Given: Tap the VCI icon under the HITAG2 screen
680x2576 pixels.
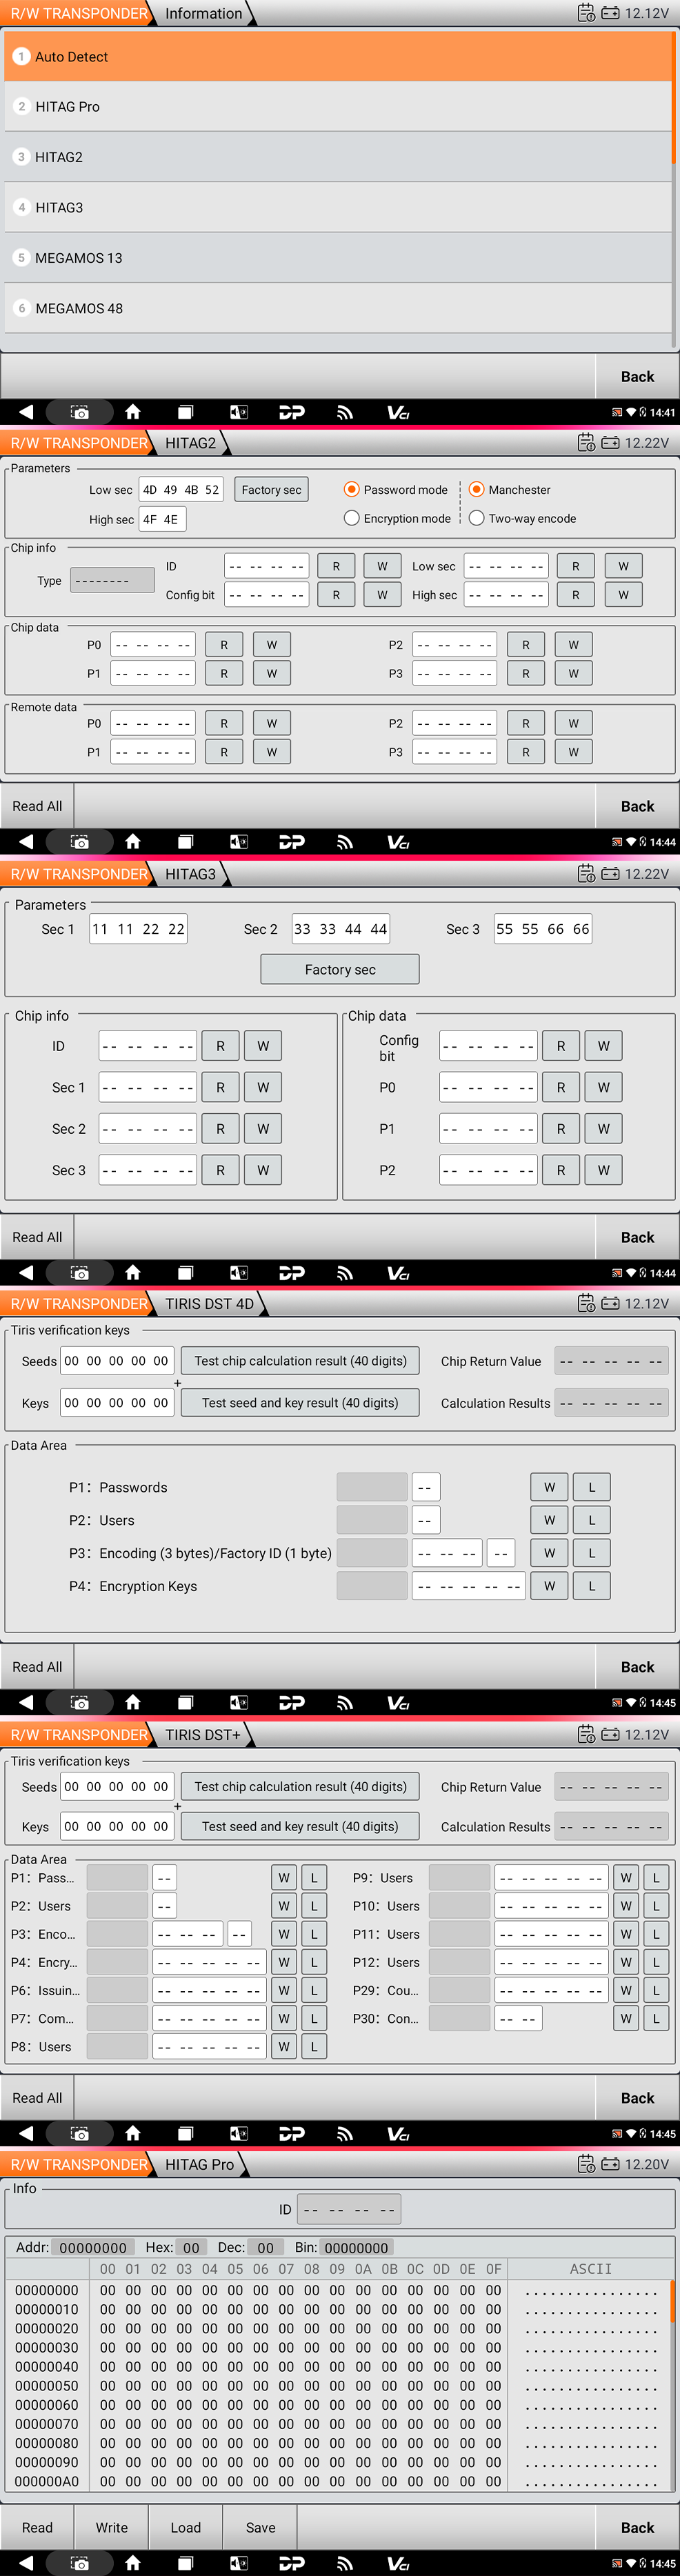Looking at the screenshot, I should (x=398, y=842).
